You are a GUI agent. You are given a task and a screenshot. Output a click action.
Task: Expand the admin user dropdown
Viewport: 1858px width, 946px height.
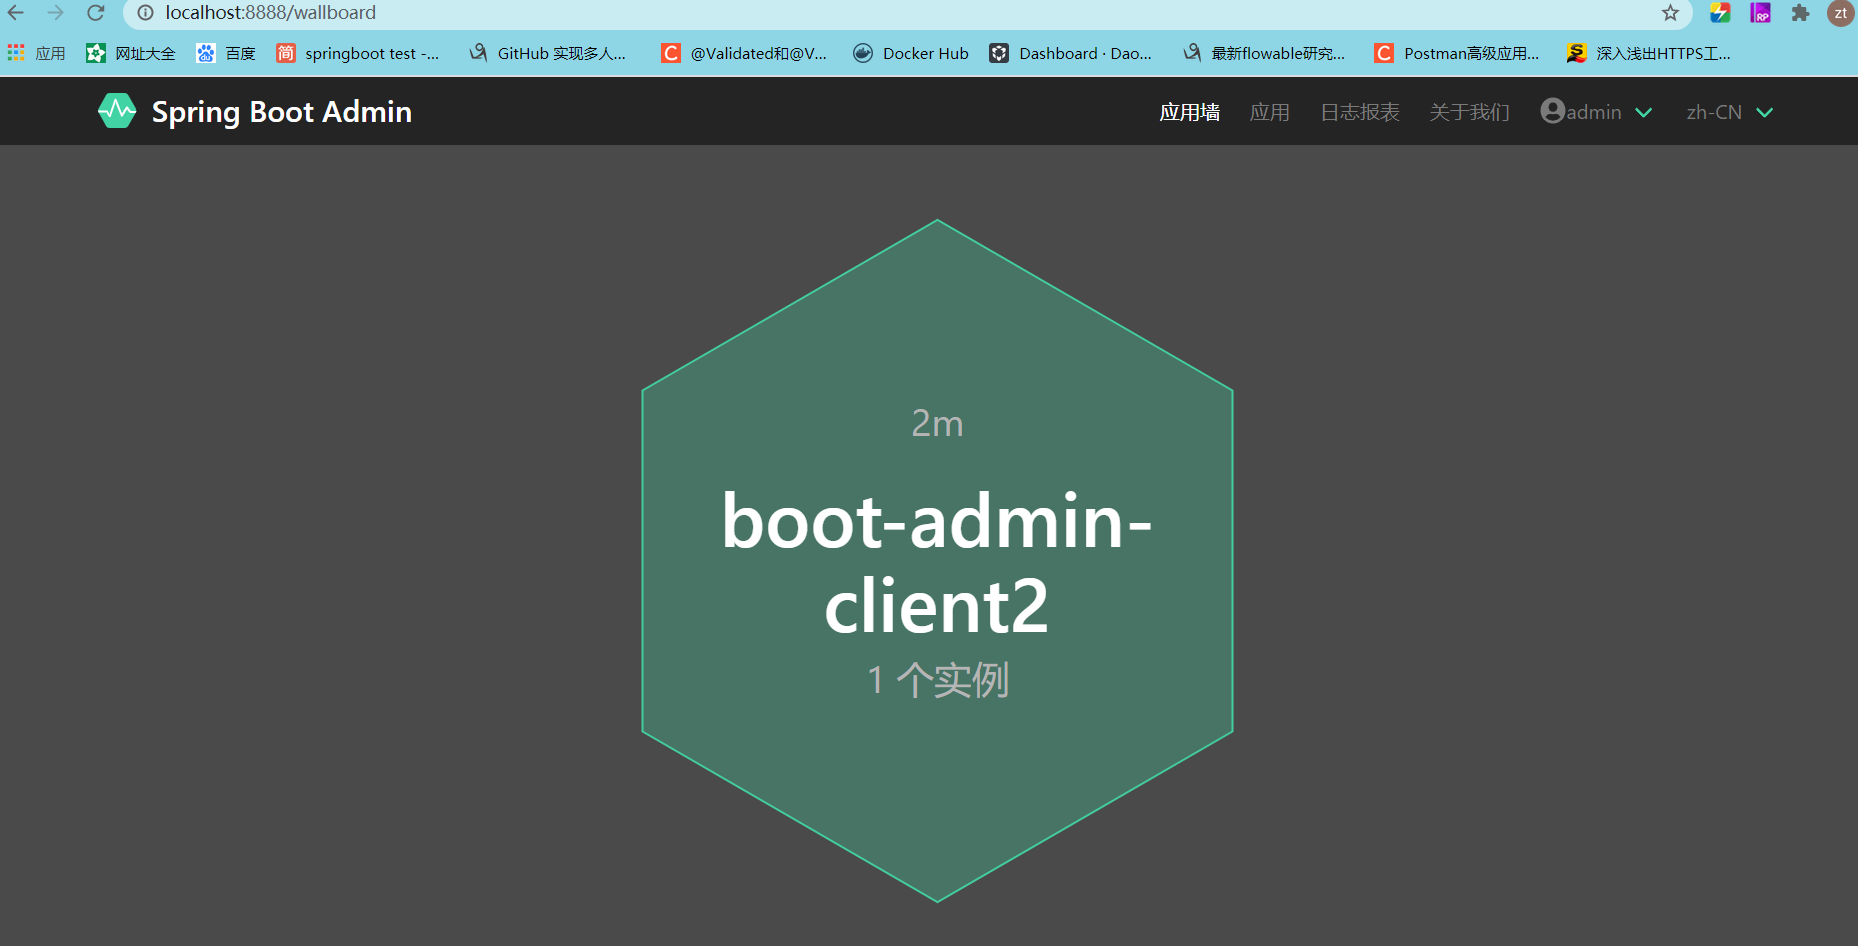(1596, 112)
